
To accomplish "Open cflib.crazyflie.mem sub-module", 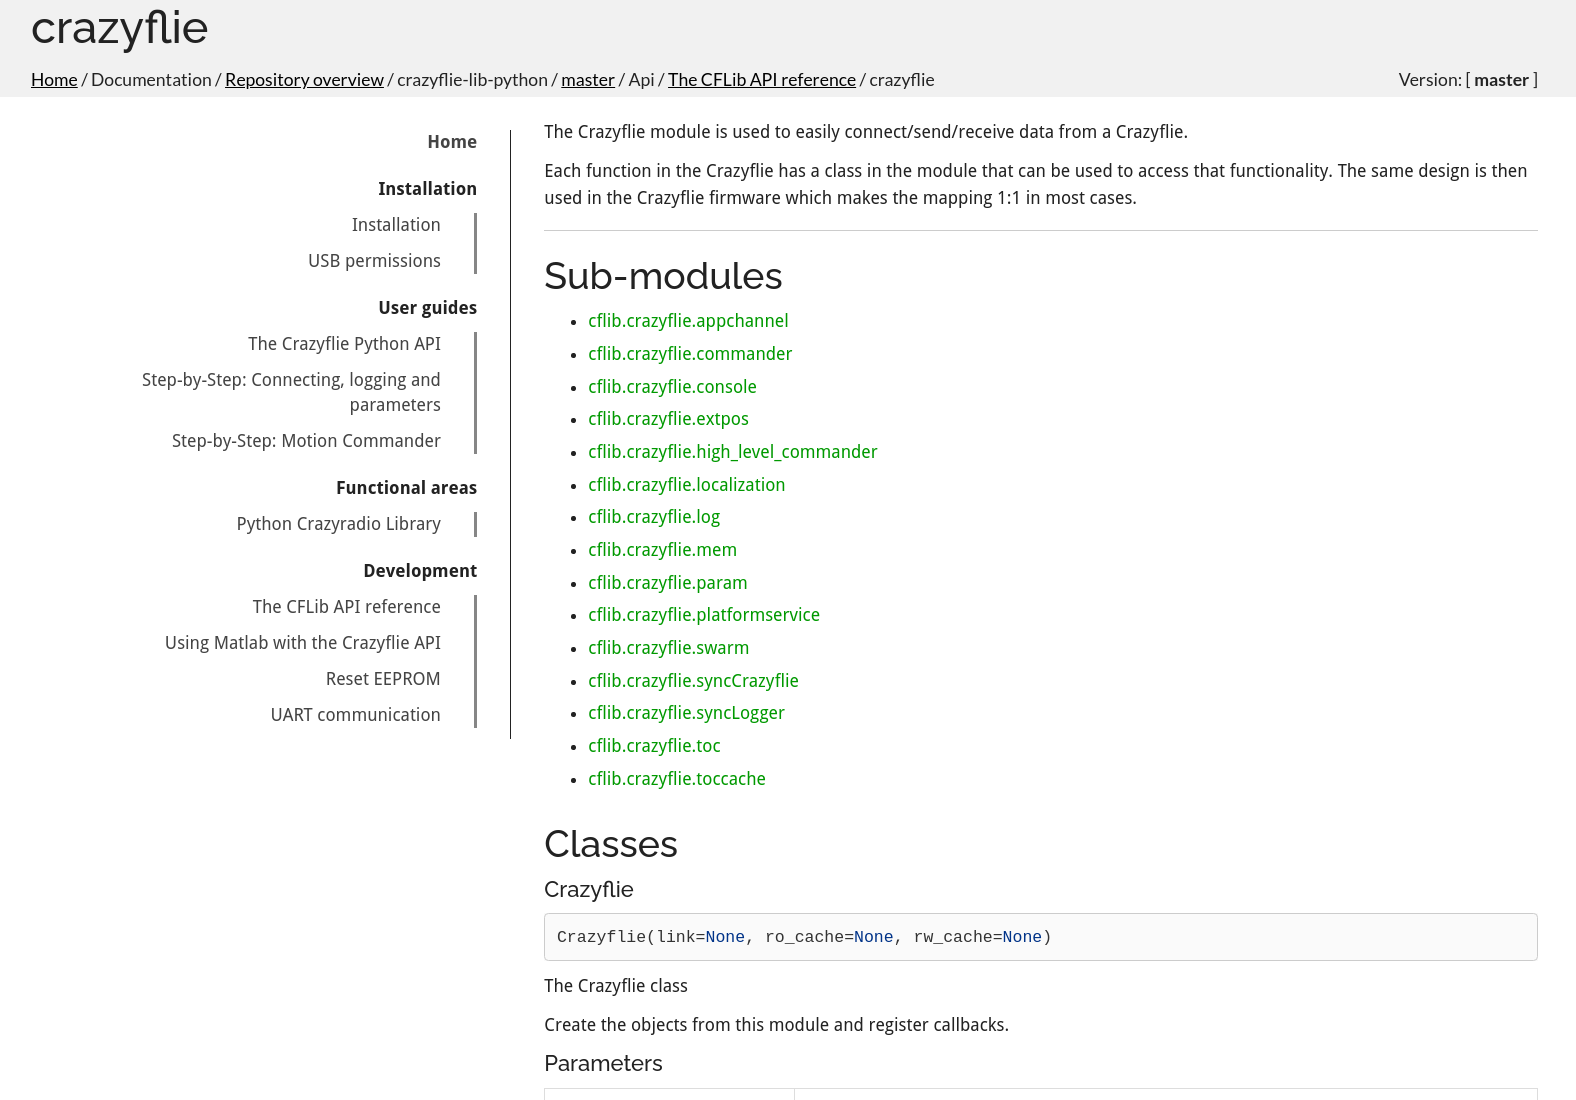I will click(662, 550).
